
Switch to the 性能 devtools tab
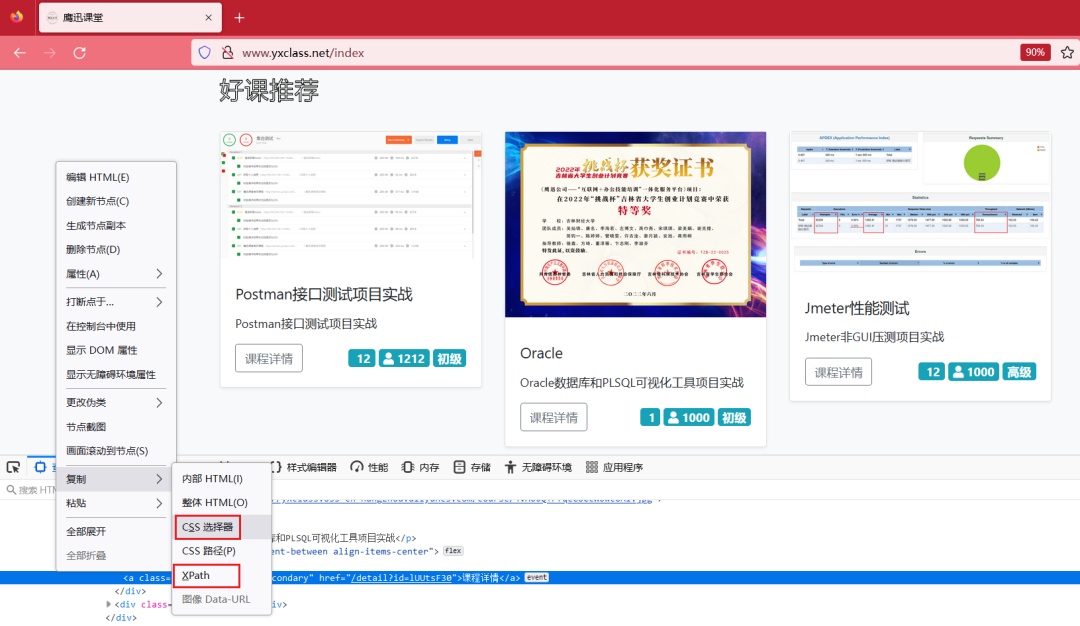click(x=369, y=468)
